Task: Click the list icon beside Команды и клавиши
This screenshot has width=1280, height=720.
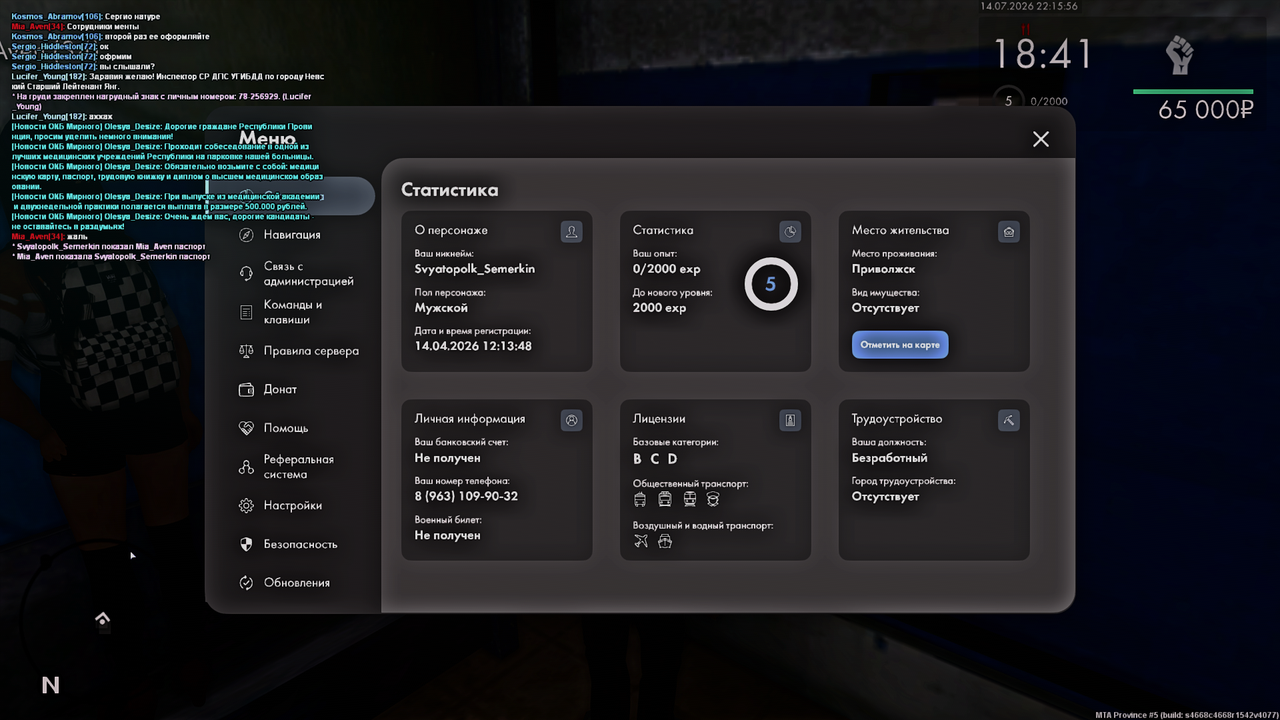Action: 246,313
